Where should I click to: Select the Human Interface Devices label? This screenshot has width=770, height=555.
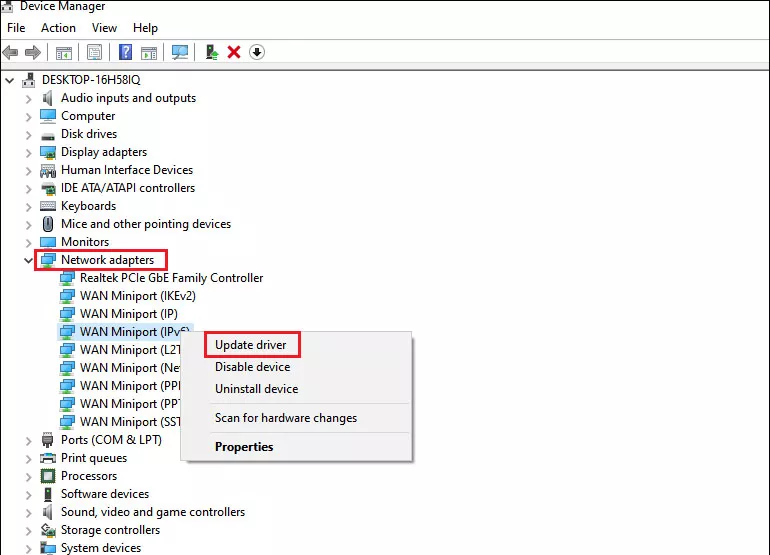(127, 170)
